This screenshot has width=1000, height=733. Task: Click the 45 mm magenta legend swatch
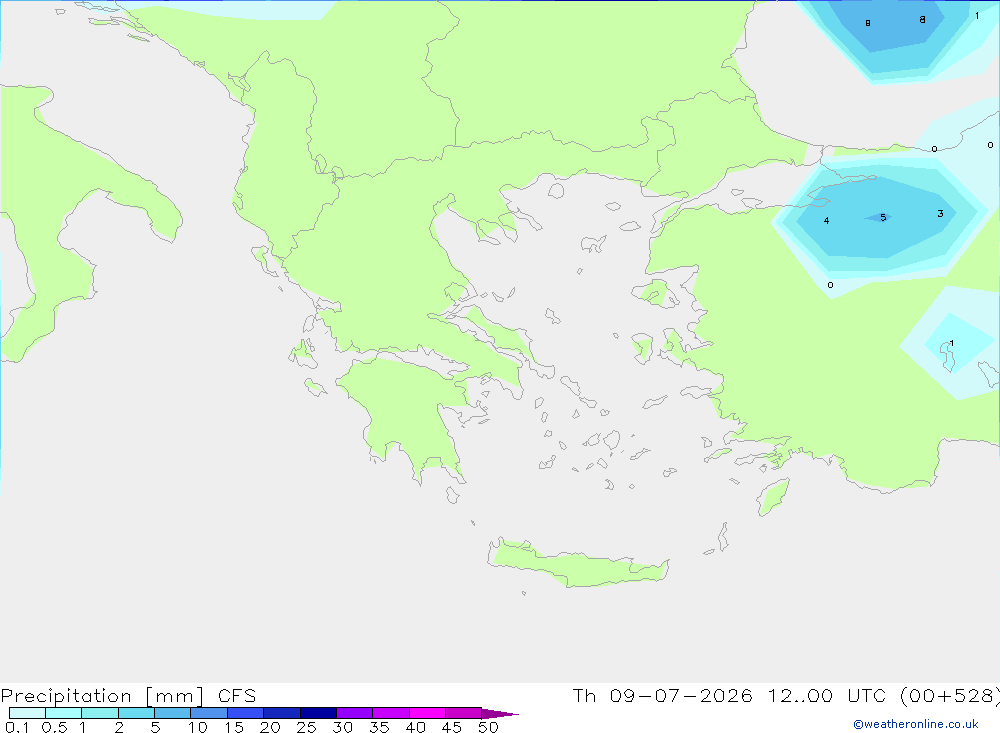click(x=463, y=713)
